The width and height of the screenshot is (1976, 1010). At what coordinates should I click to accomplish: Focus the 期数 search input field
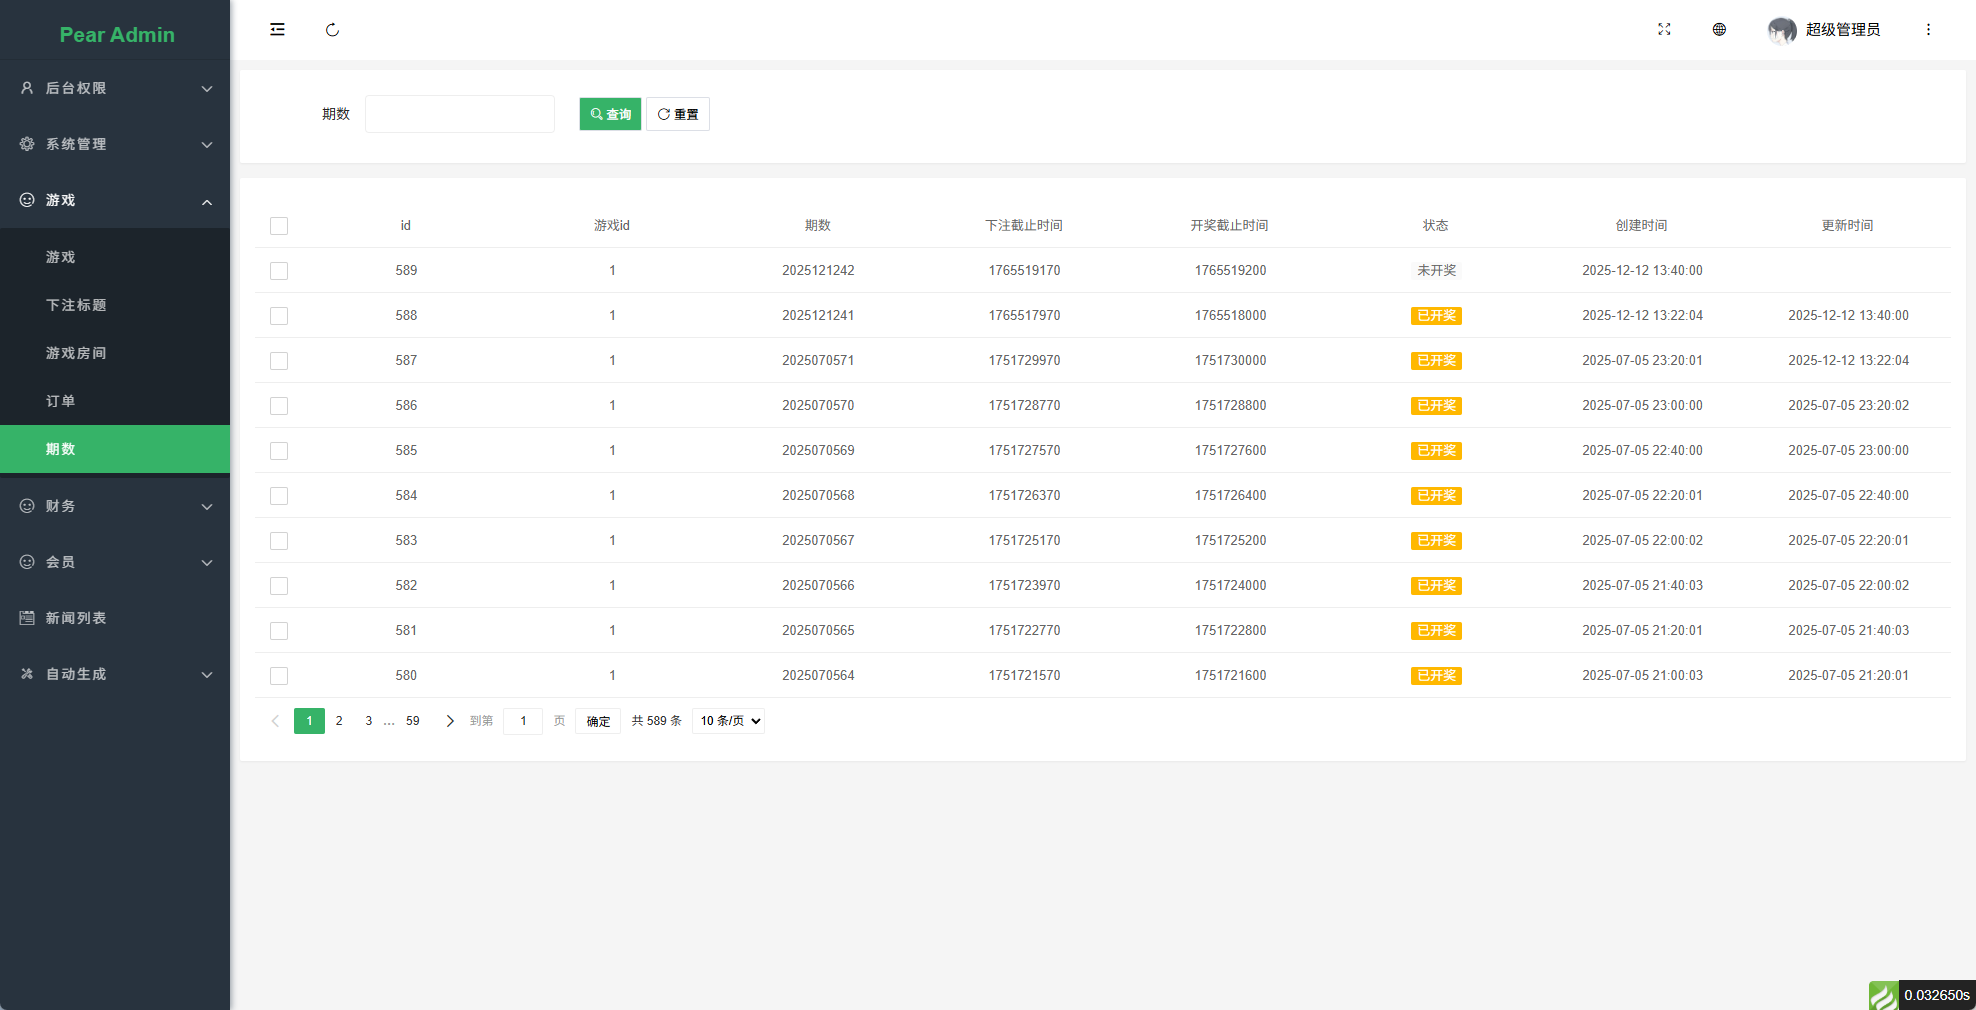click(460, 114)
